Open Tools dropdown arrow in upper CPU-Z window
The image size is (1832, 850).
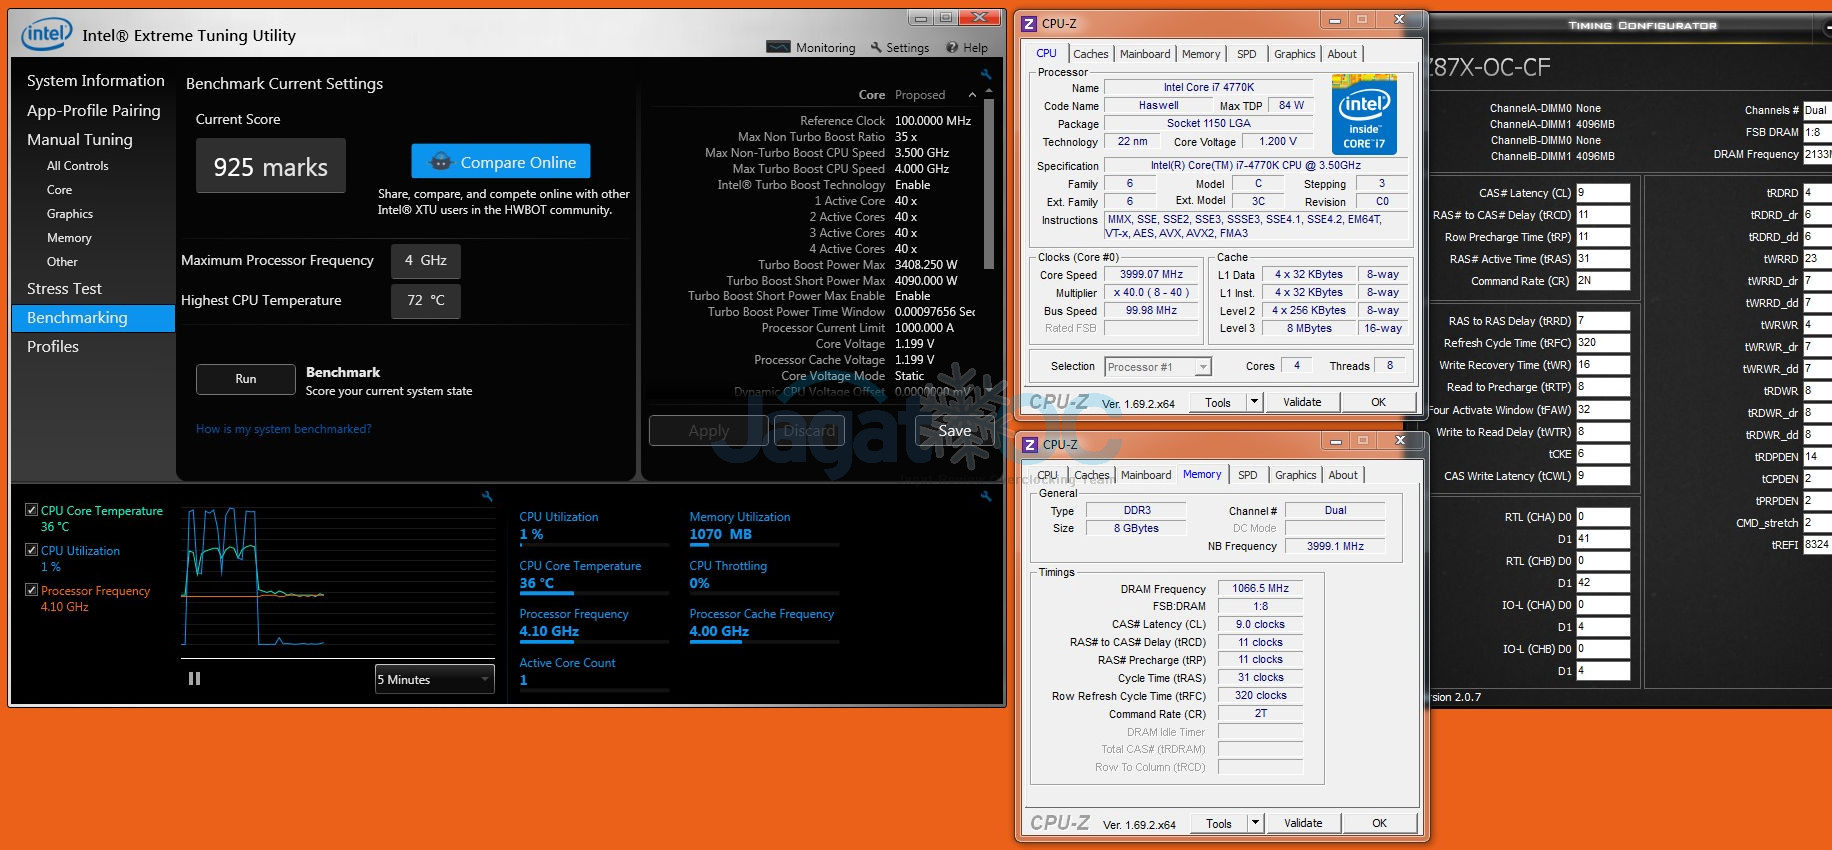[x=1254, y=402]
